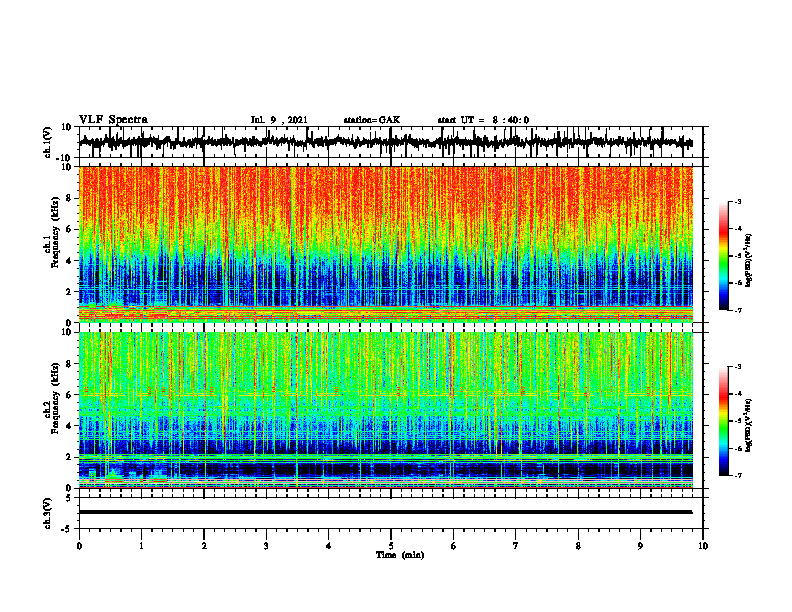Click time axis tick label "5"

[391, 546]
